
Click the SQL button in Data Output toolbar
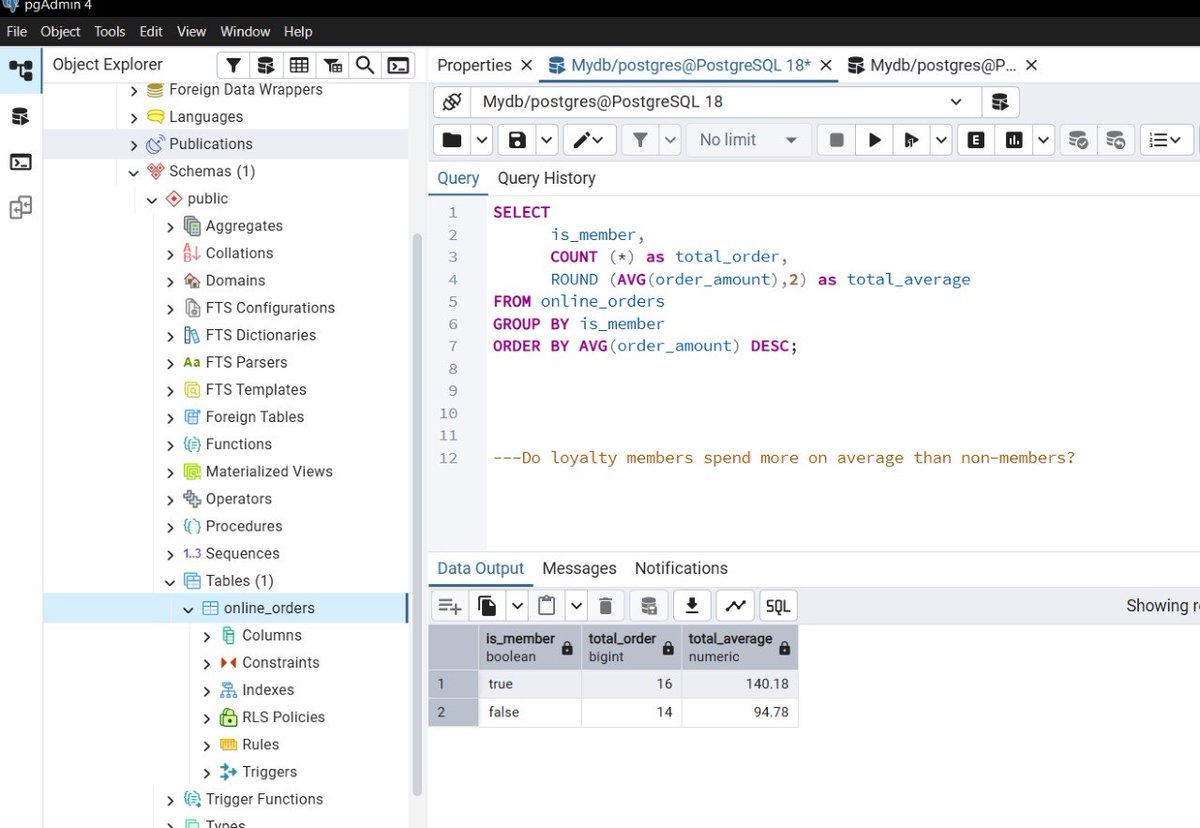click(x=778, y=605)
